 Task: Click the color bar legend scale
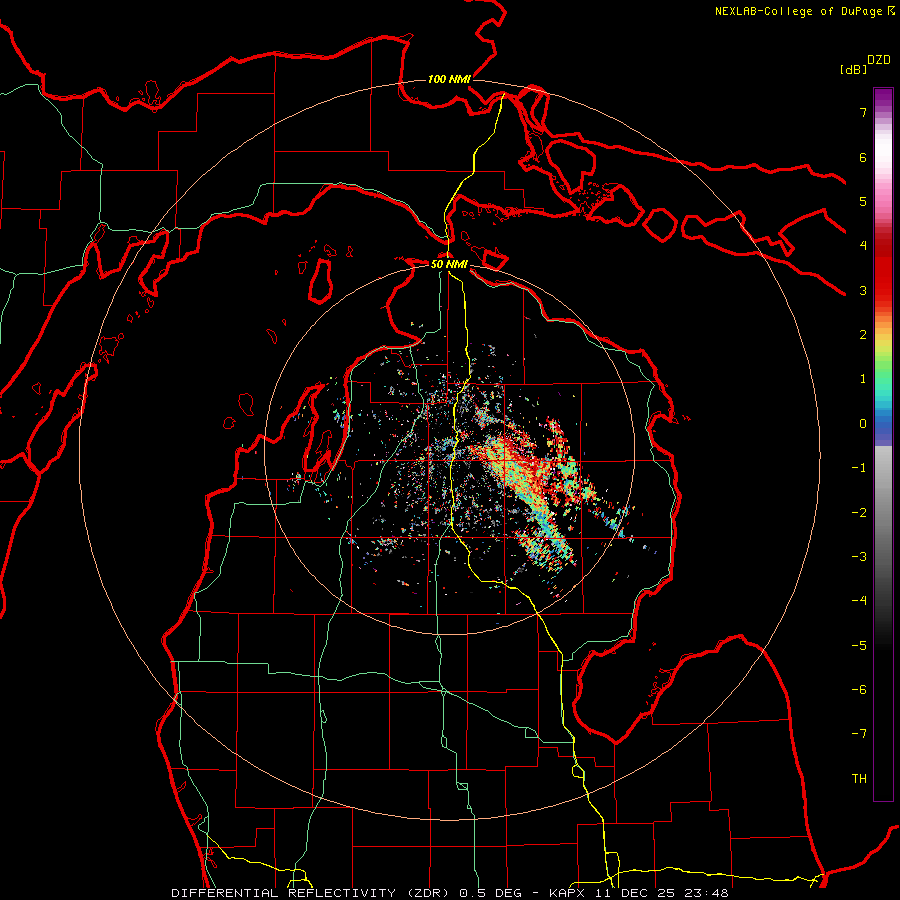coord(883,444)
